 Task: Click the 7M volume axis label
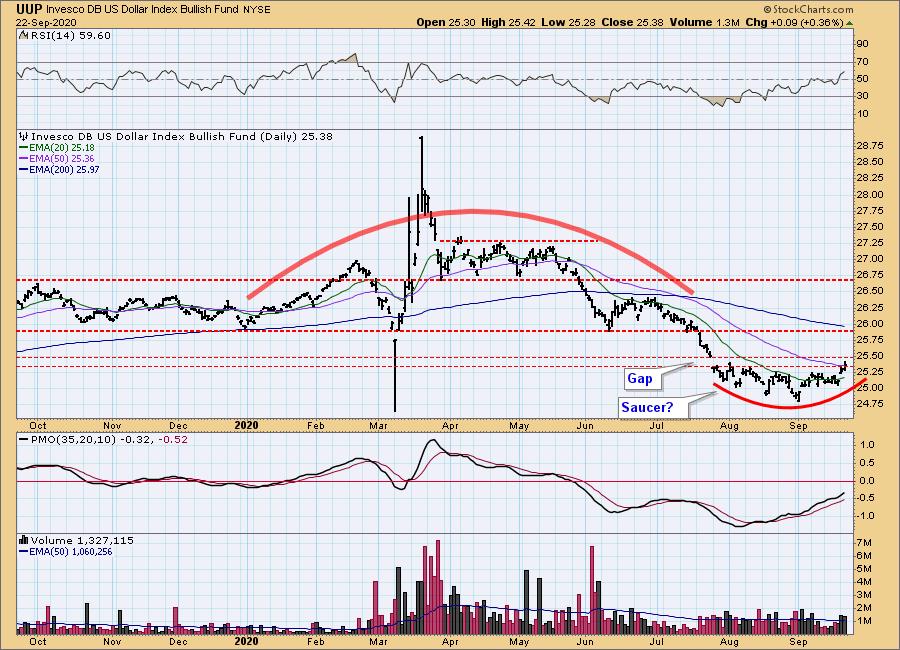[864, 543]
